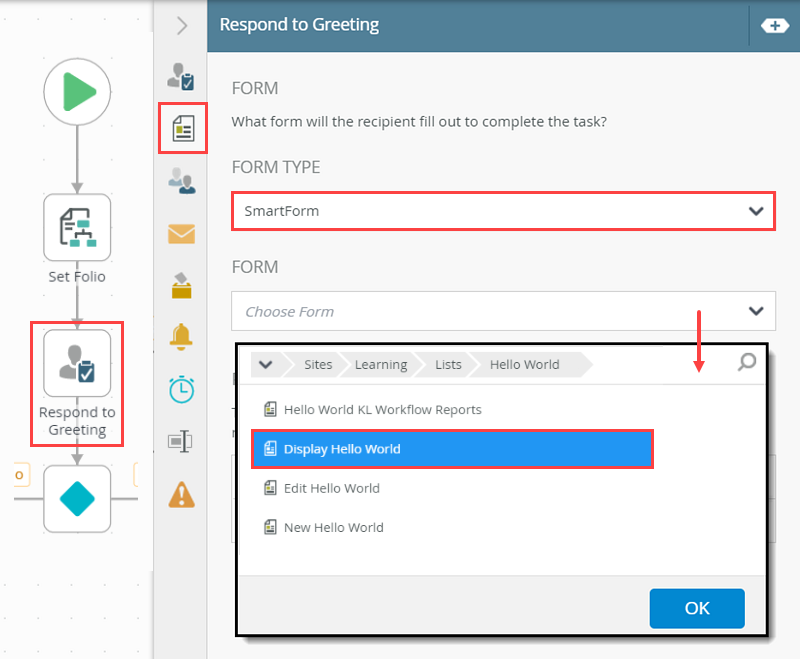Select the task users icon at sidebar top
This screenshot has height=659, width=800.
(181, 76)
